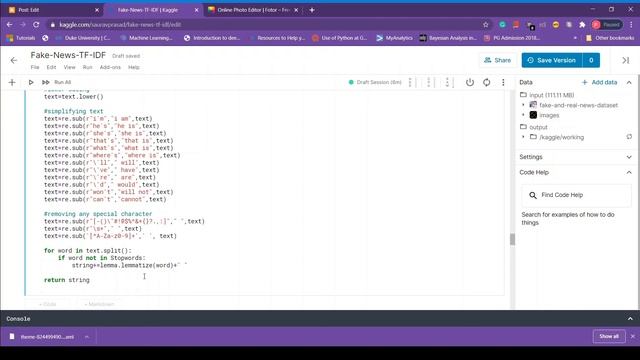Click the Share button
Image resolution: width=640 pixels, height=360 pixels.
point(498,60)
